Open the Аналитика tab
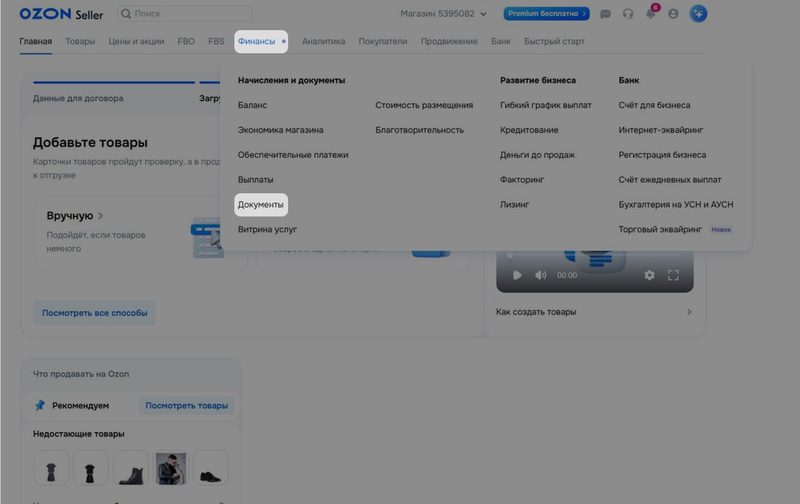Screen dimensions: 800x504 coord(323,41)
